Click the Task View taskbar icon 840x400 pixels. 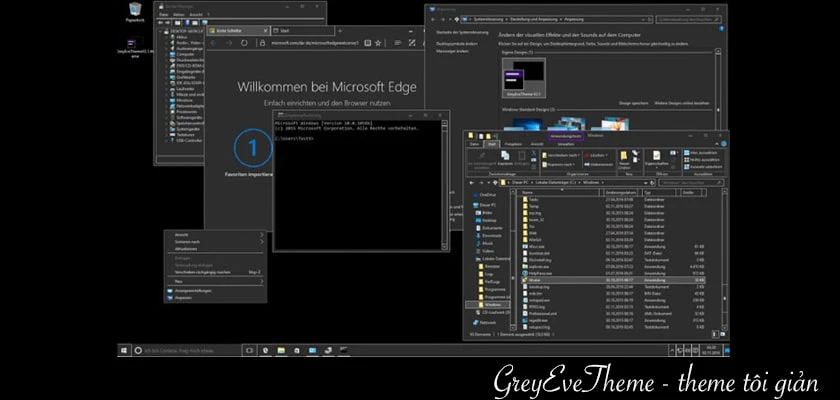point(249,350)
